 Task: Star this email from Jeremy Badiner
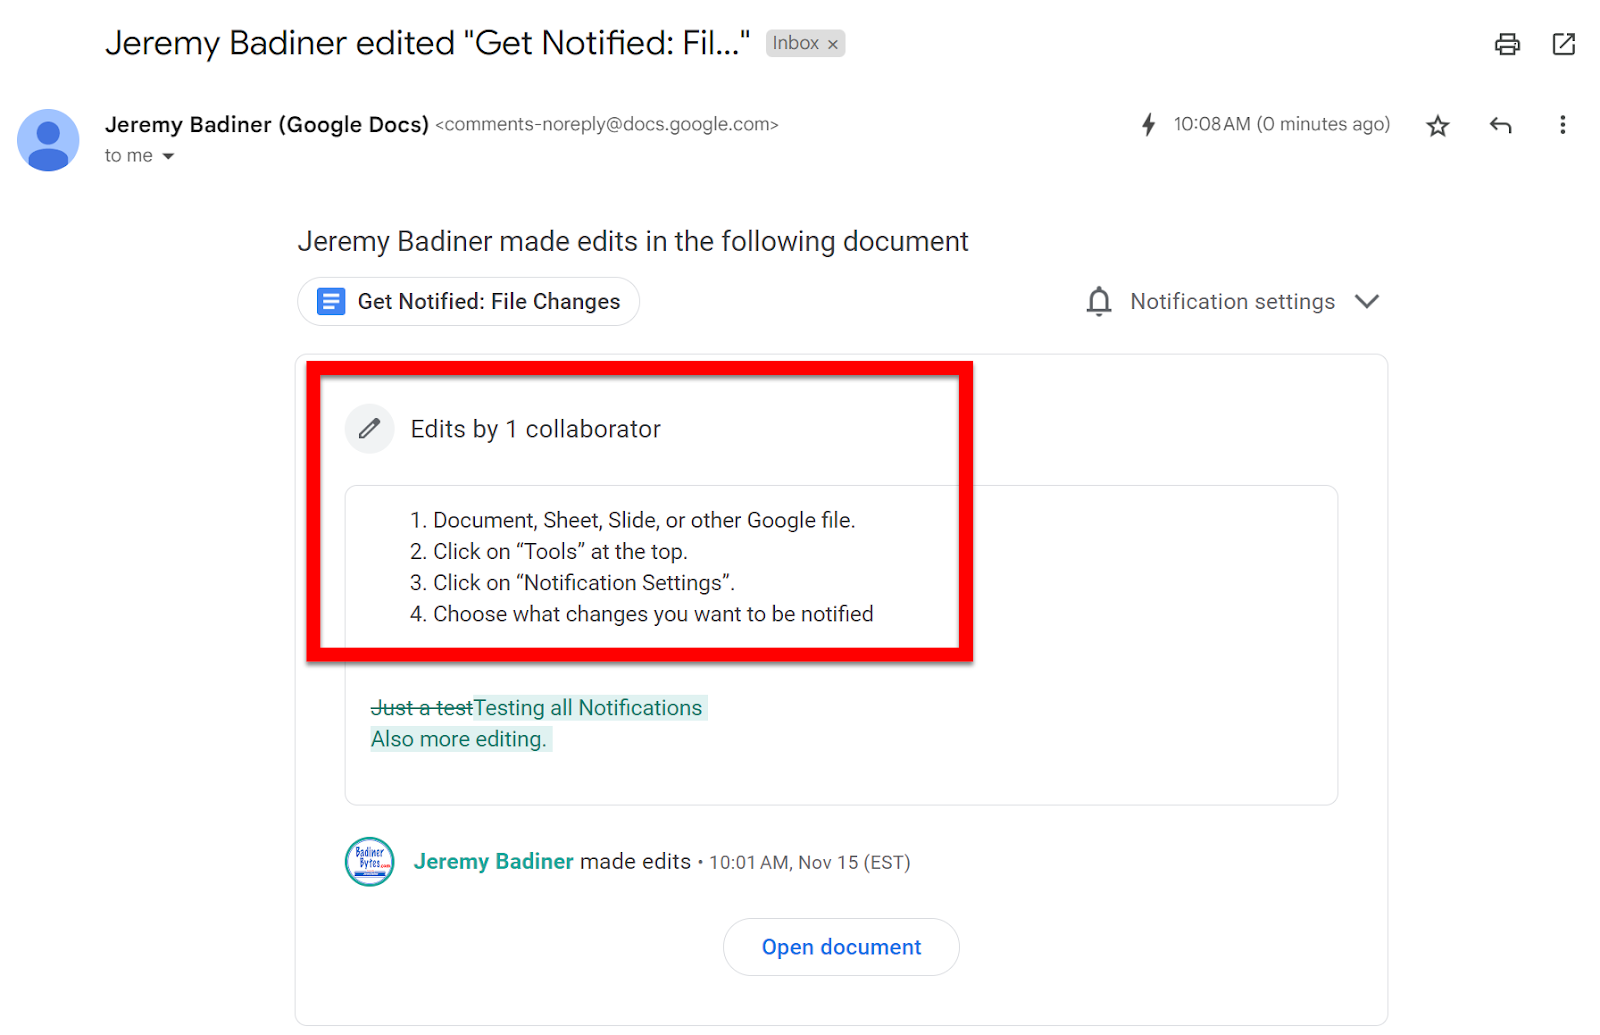(1437, 126)
